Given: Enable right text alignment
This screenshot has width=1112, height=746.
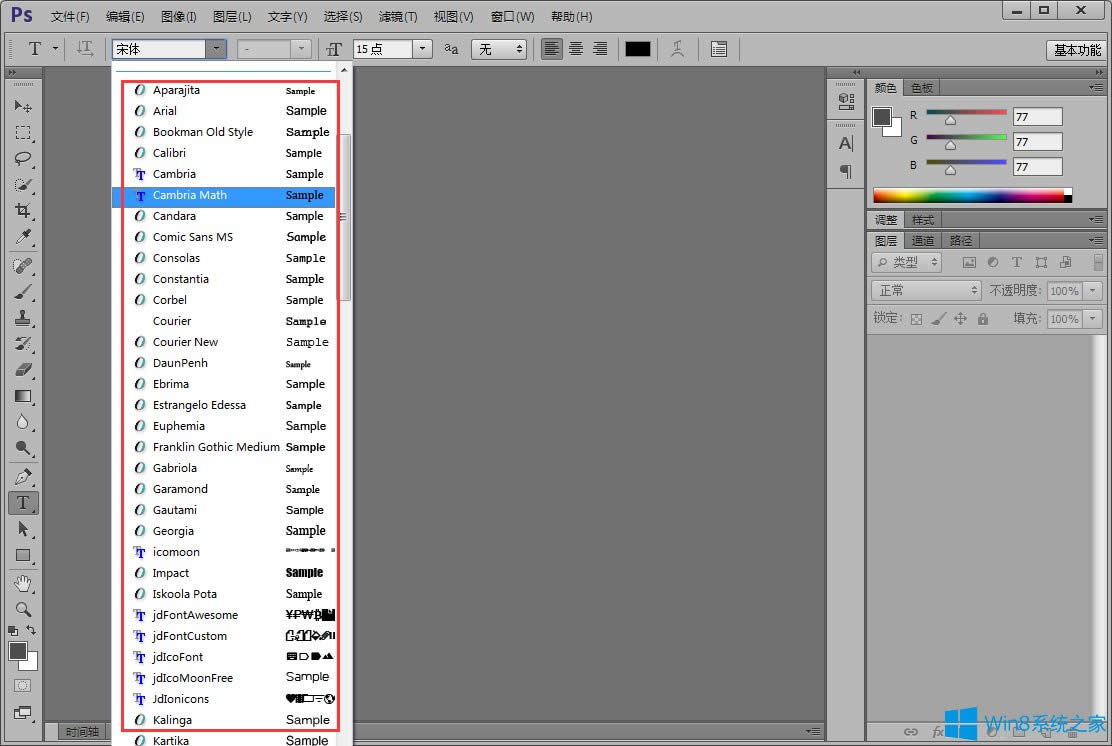Looking at the screenshot, I should (x=600, y=49).
